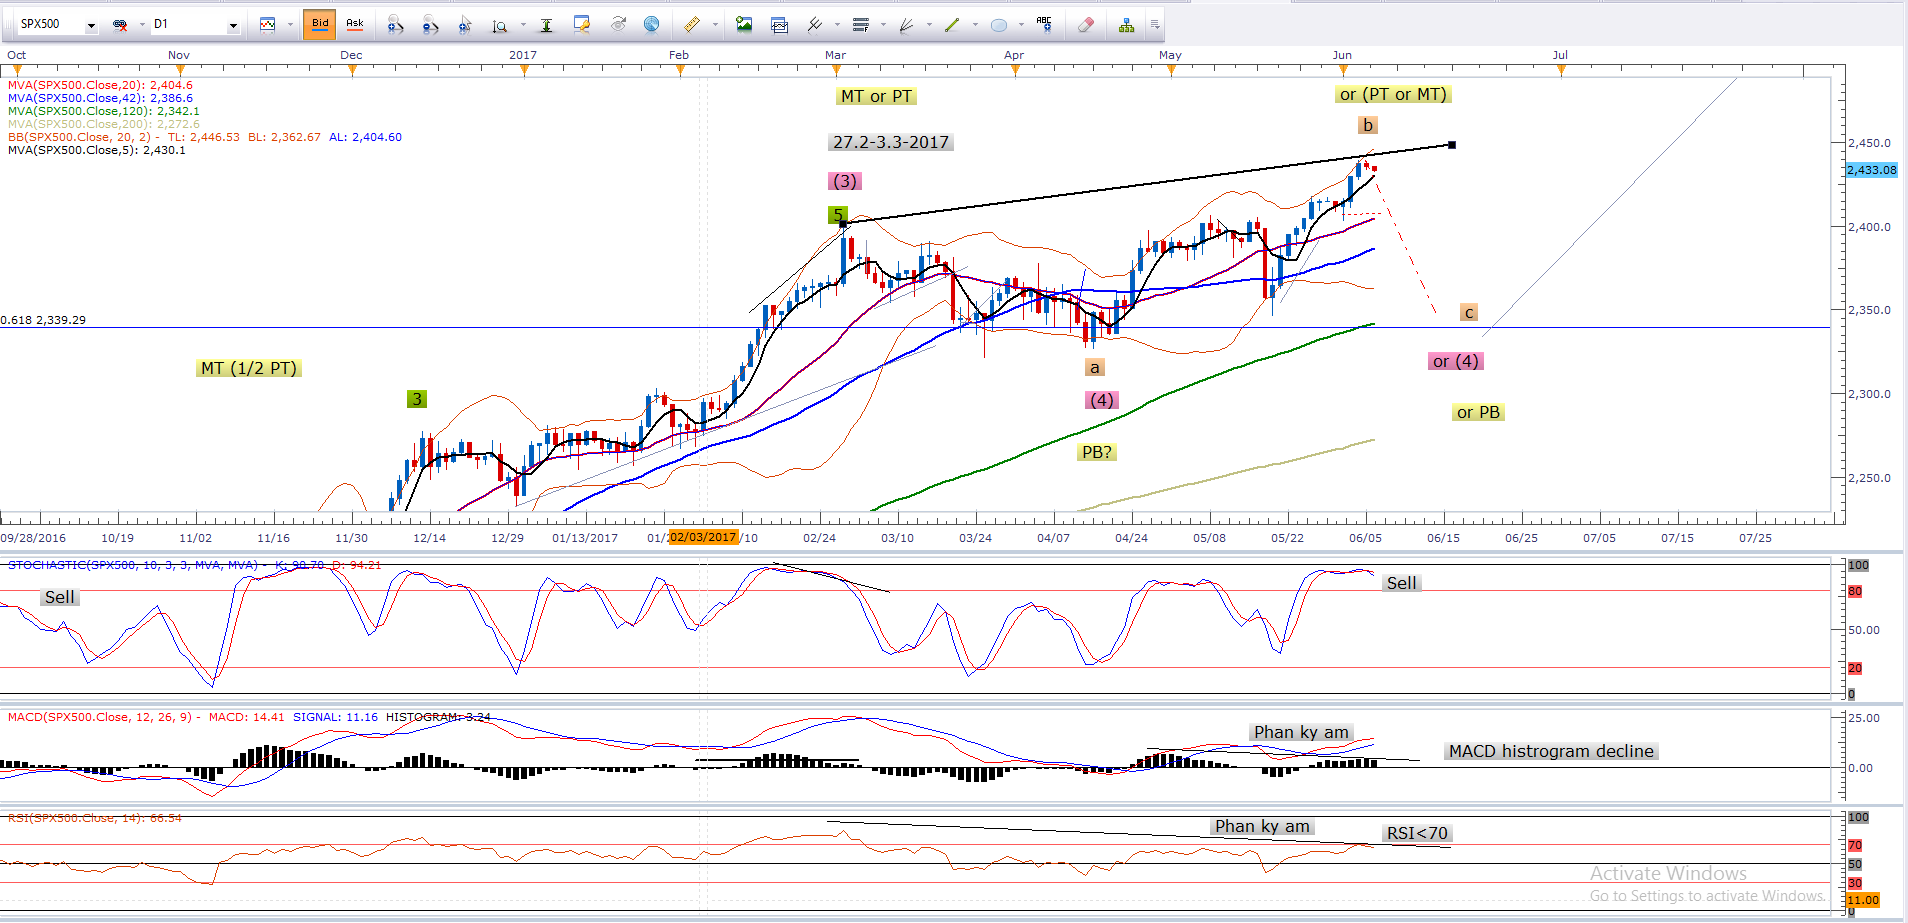Select the ellipse shape drawing tool
Image resolution: width=1908 pixels, height=923 pixels.
(x=998, y=25)
